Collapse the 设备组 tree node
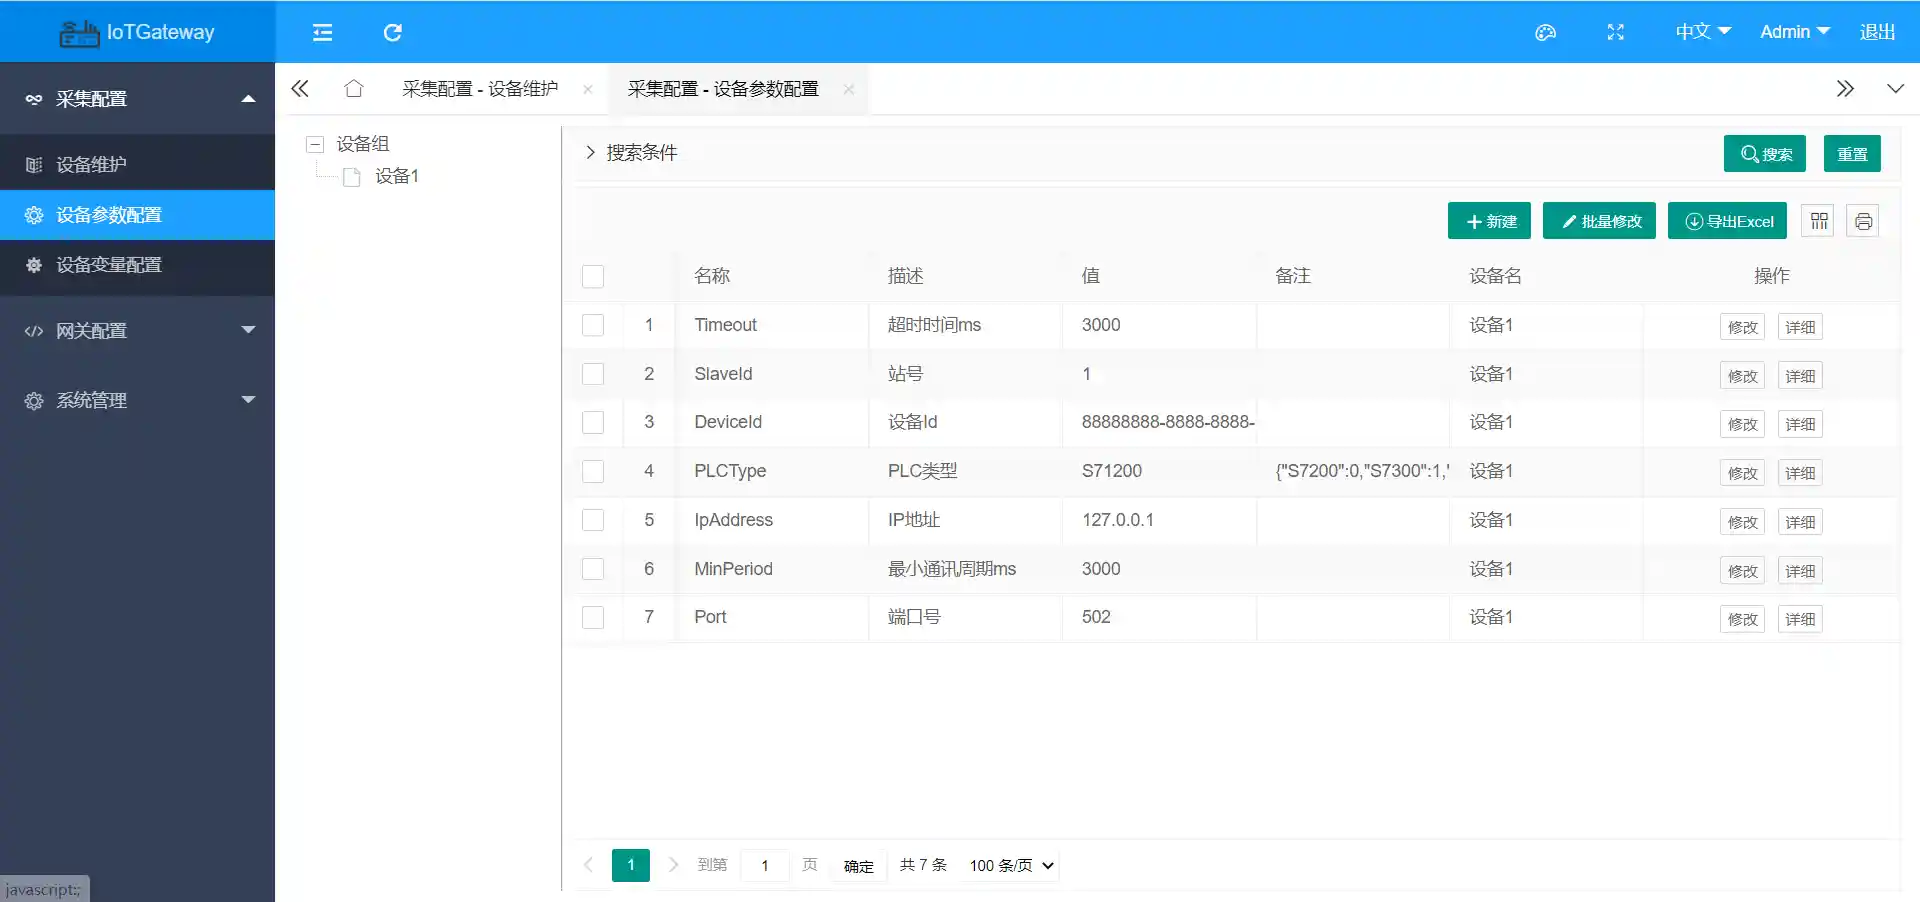The image size is (1920, 902). pos(314,144)
